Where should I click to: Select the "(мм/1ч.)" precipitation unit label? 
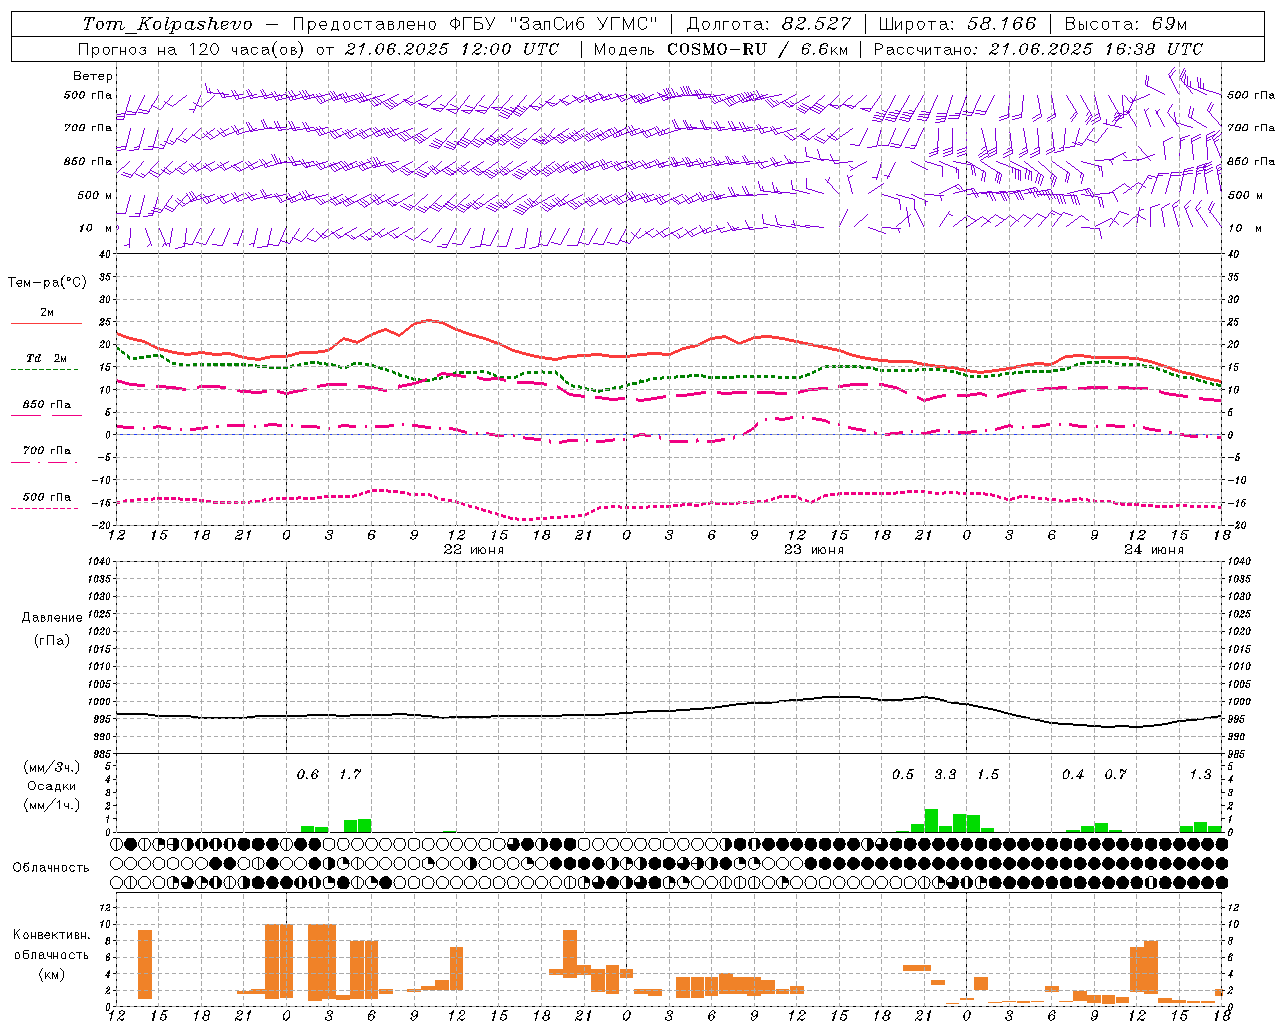[52, 805]
